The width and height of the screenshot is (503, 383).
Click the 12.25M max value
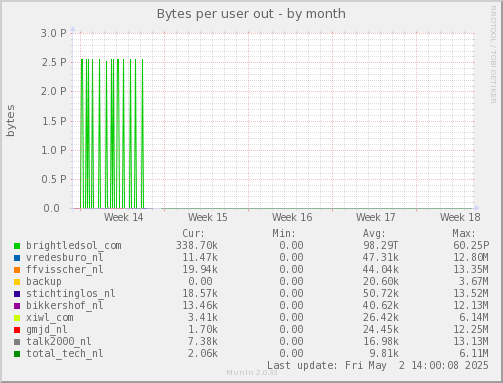471,330
